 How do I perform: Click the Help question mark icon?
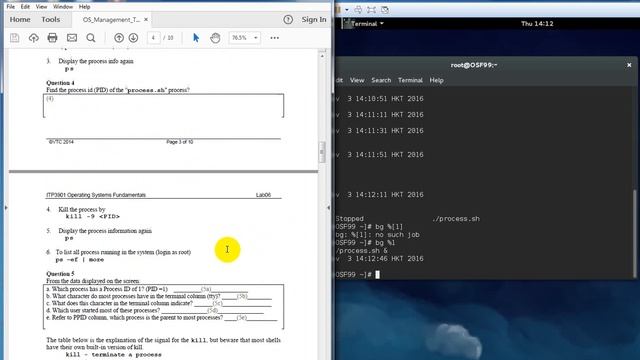coord(288,20)
